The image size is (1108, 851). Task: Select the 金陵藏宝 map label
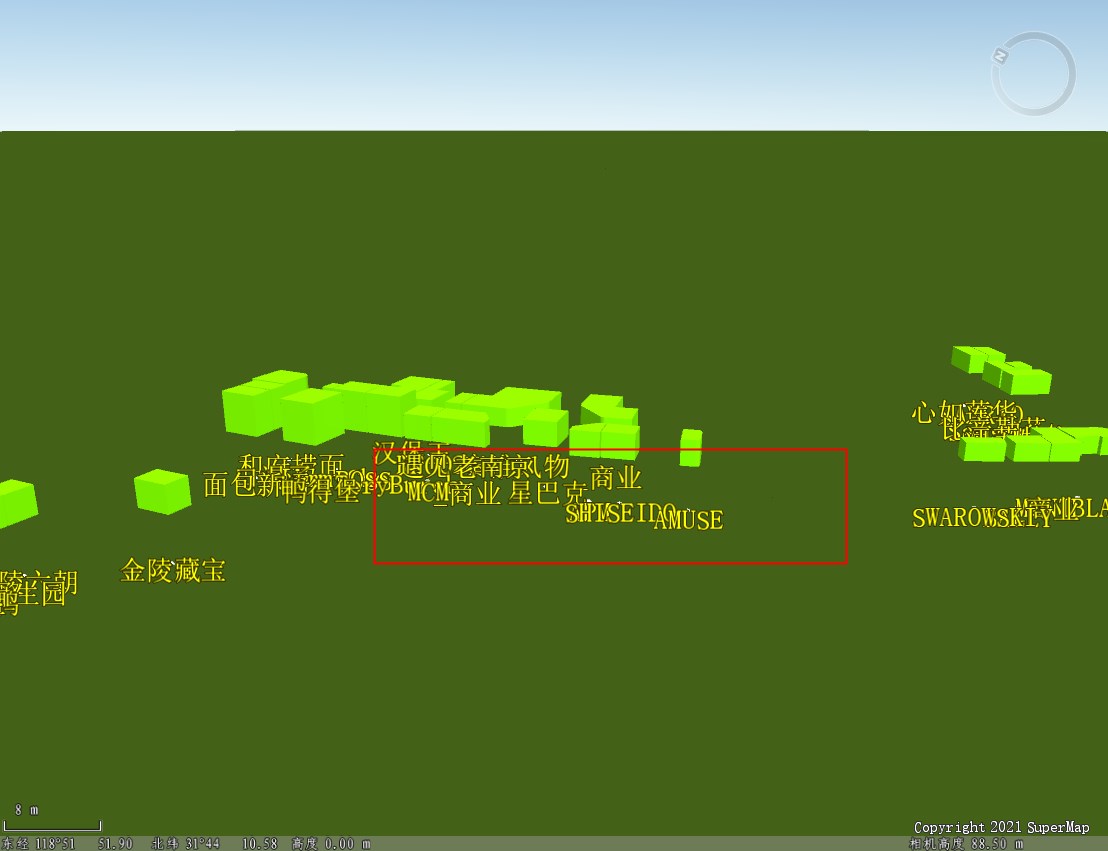point(173,570)
